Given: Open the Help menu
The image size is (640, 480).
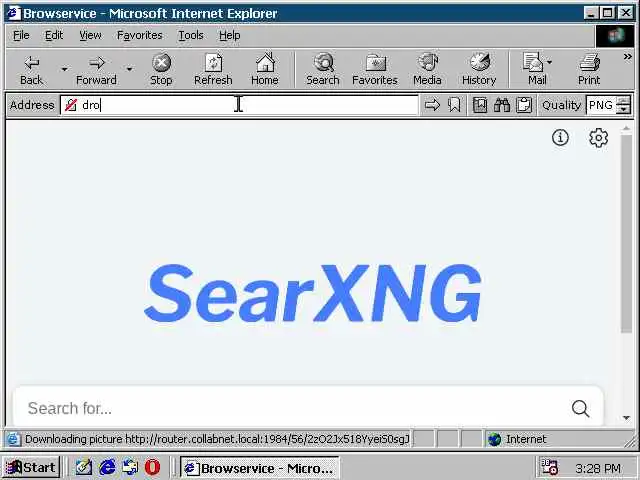Looking at the screenshot, I should [229, 36].
